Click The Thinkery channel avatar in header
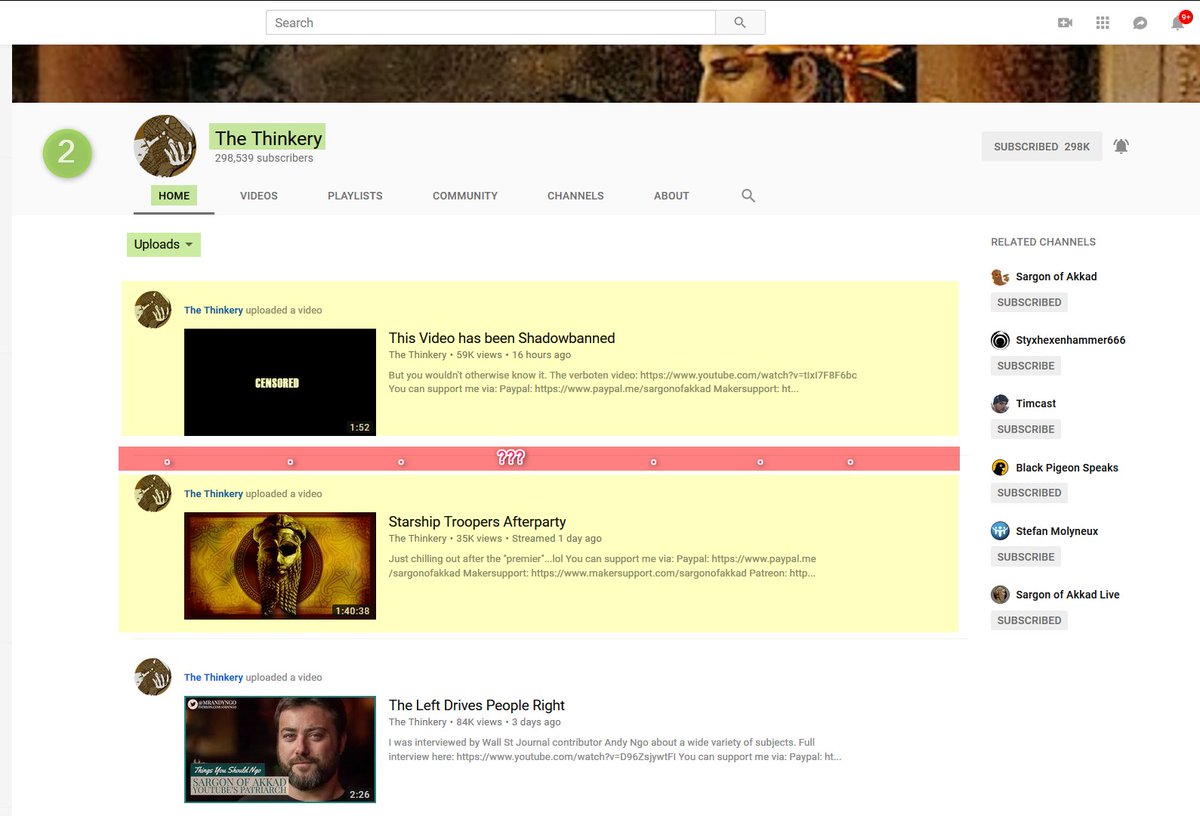The width and height of the screenshot is (1200, 816). coord(165,146)
